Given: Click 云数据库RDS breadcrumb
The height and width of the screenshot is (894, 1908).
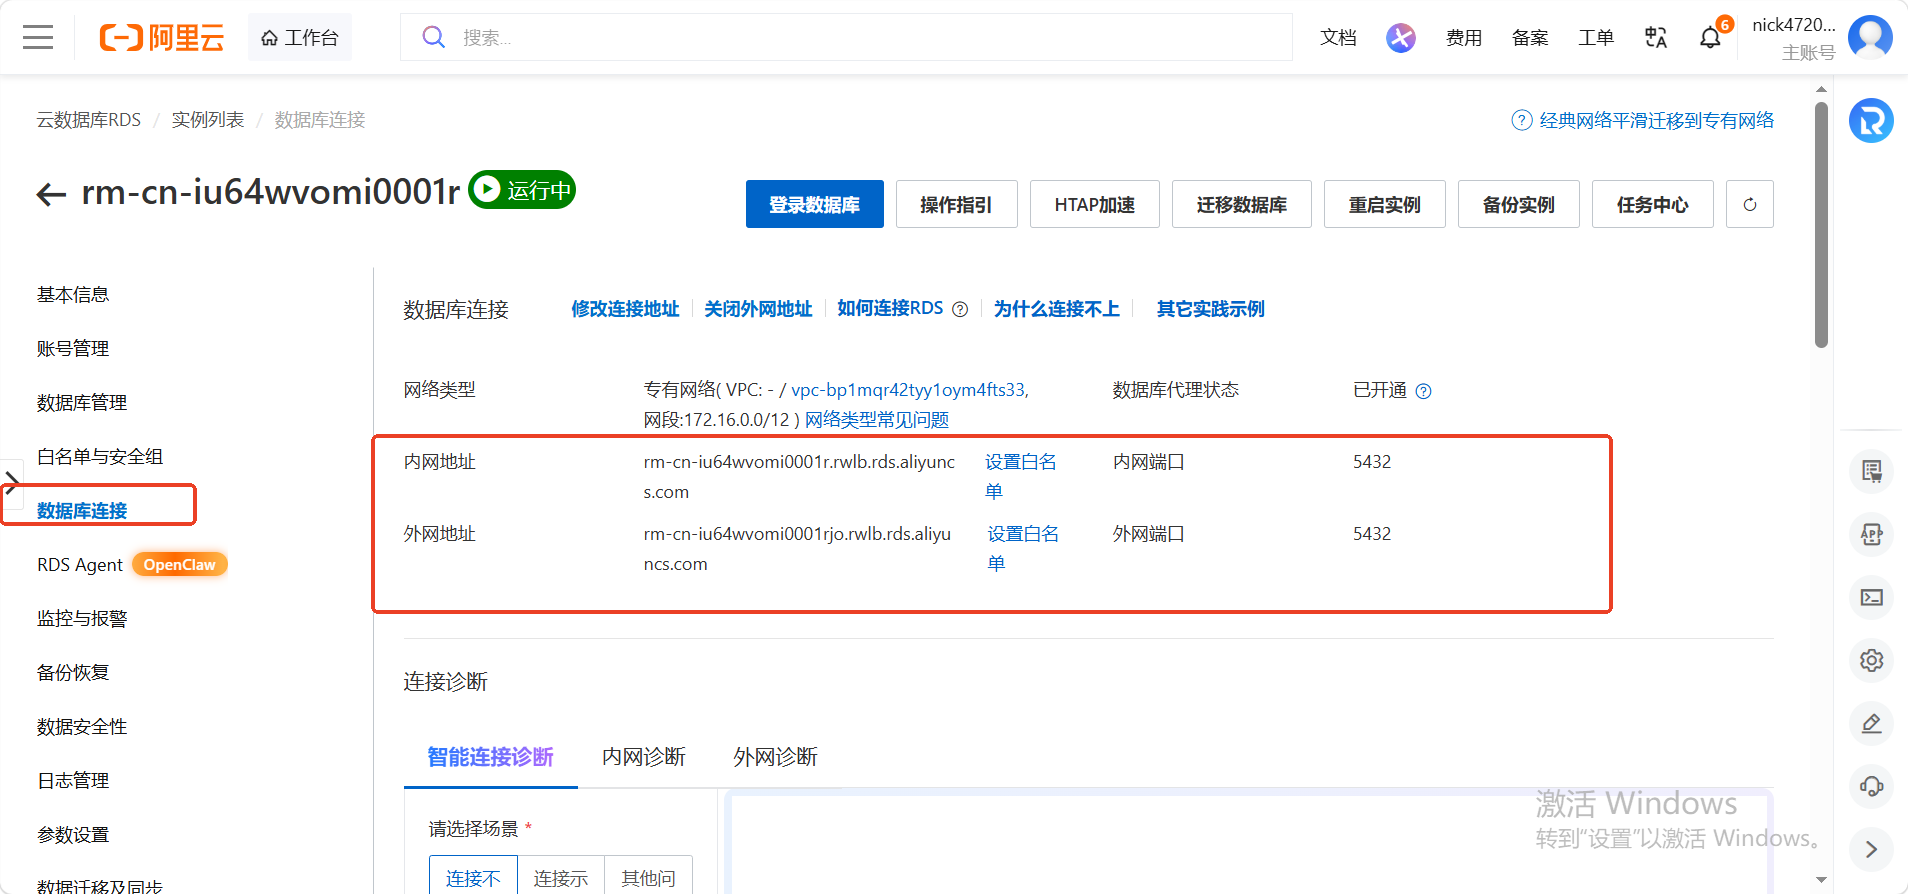Looking at the screenshot, I should click(89, 120).
